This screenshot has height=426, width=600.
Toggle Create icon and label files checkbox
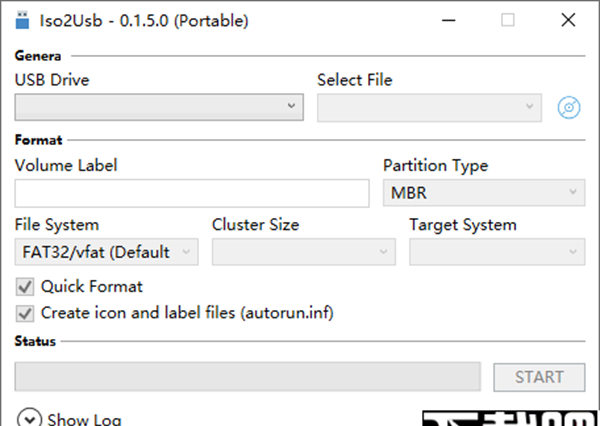pyautogui.click(x=25, y=313)
